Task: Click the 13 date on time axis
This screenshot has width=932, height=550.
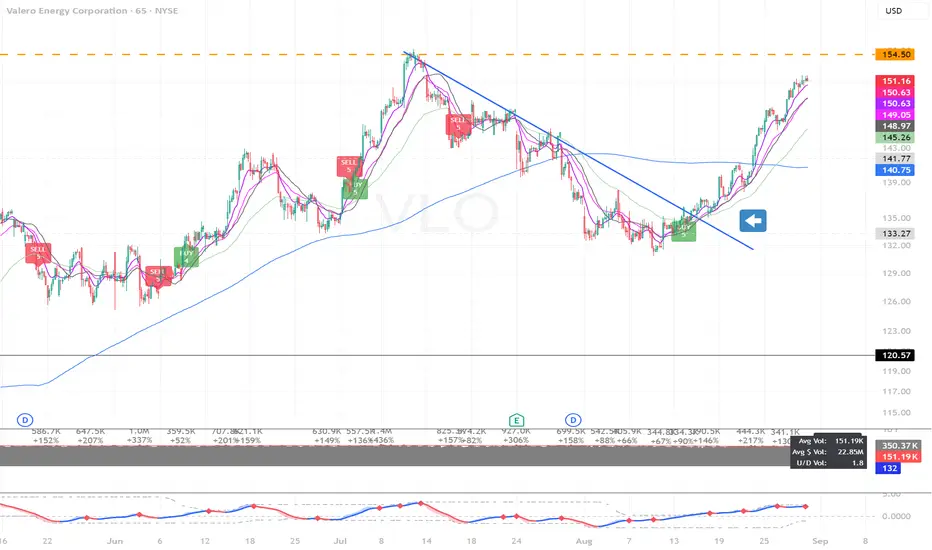Action: click(674, 541)
